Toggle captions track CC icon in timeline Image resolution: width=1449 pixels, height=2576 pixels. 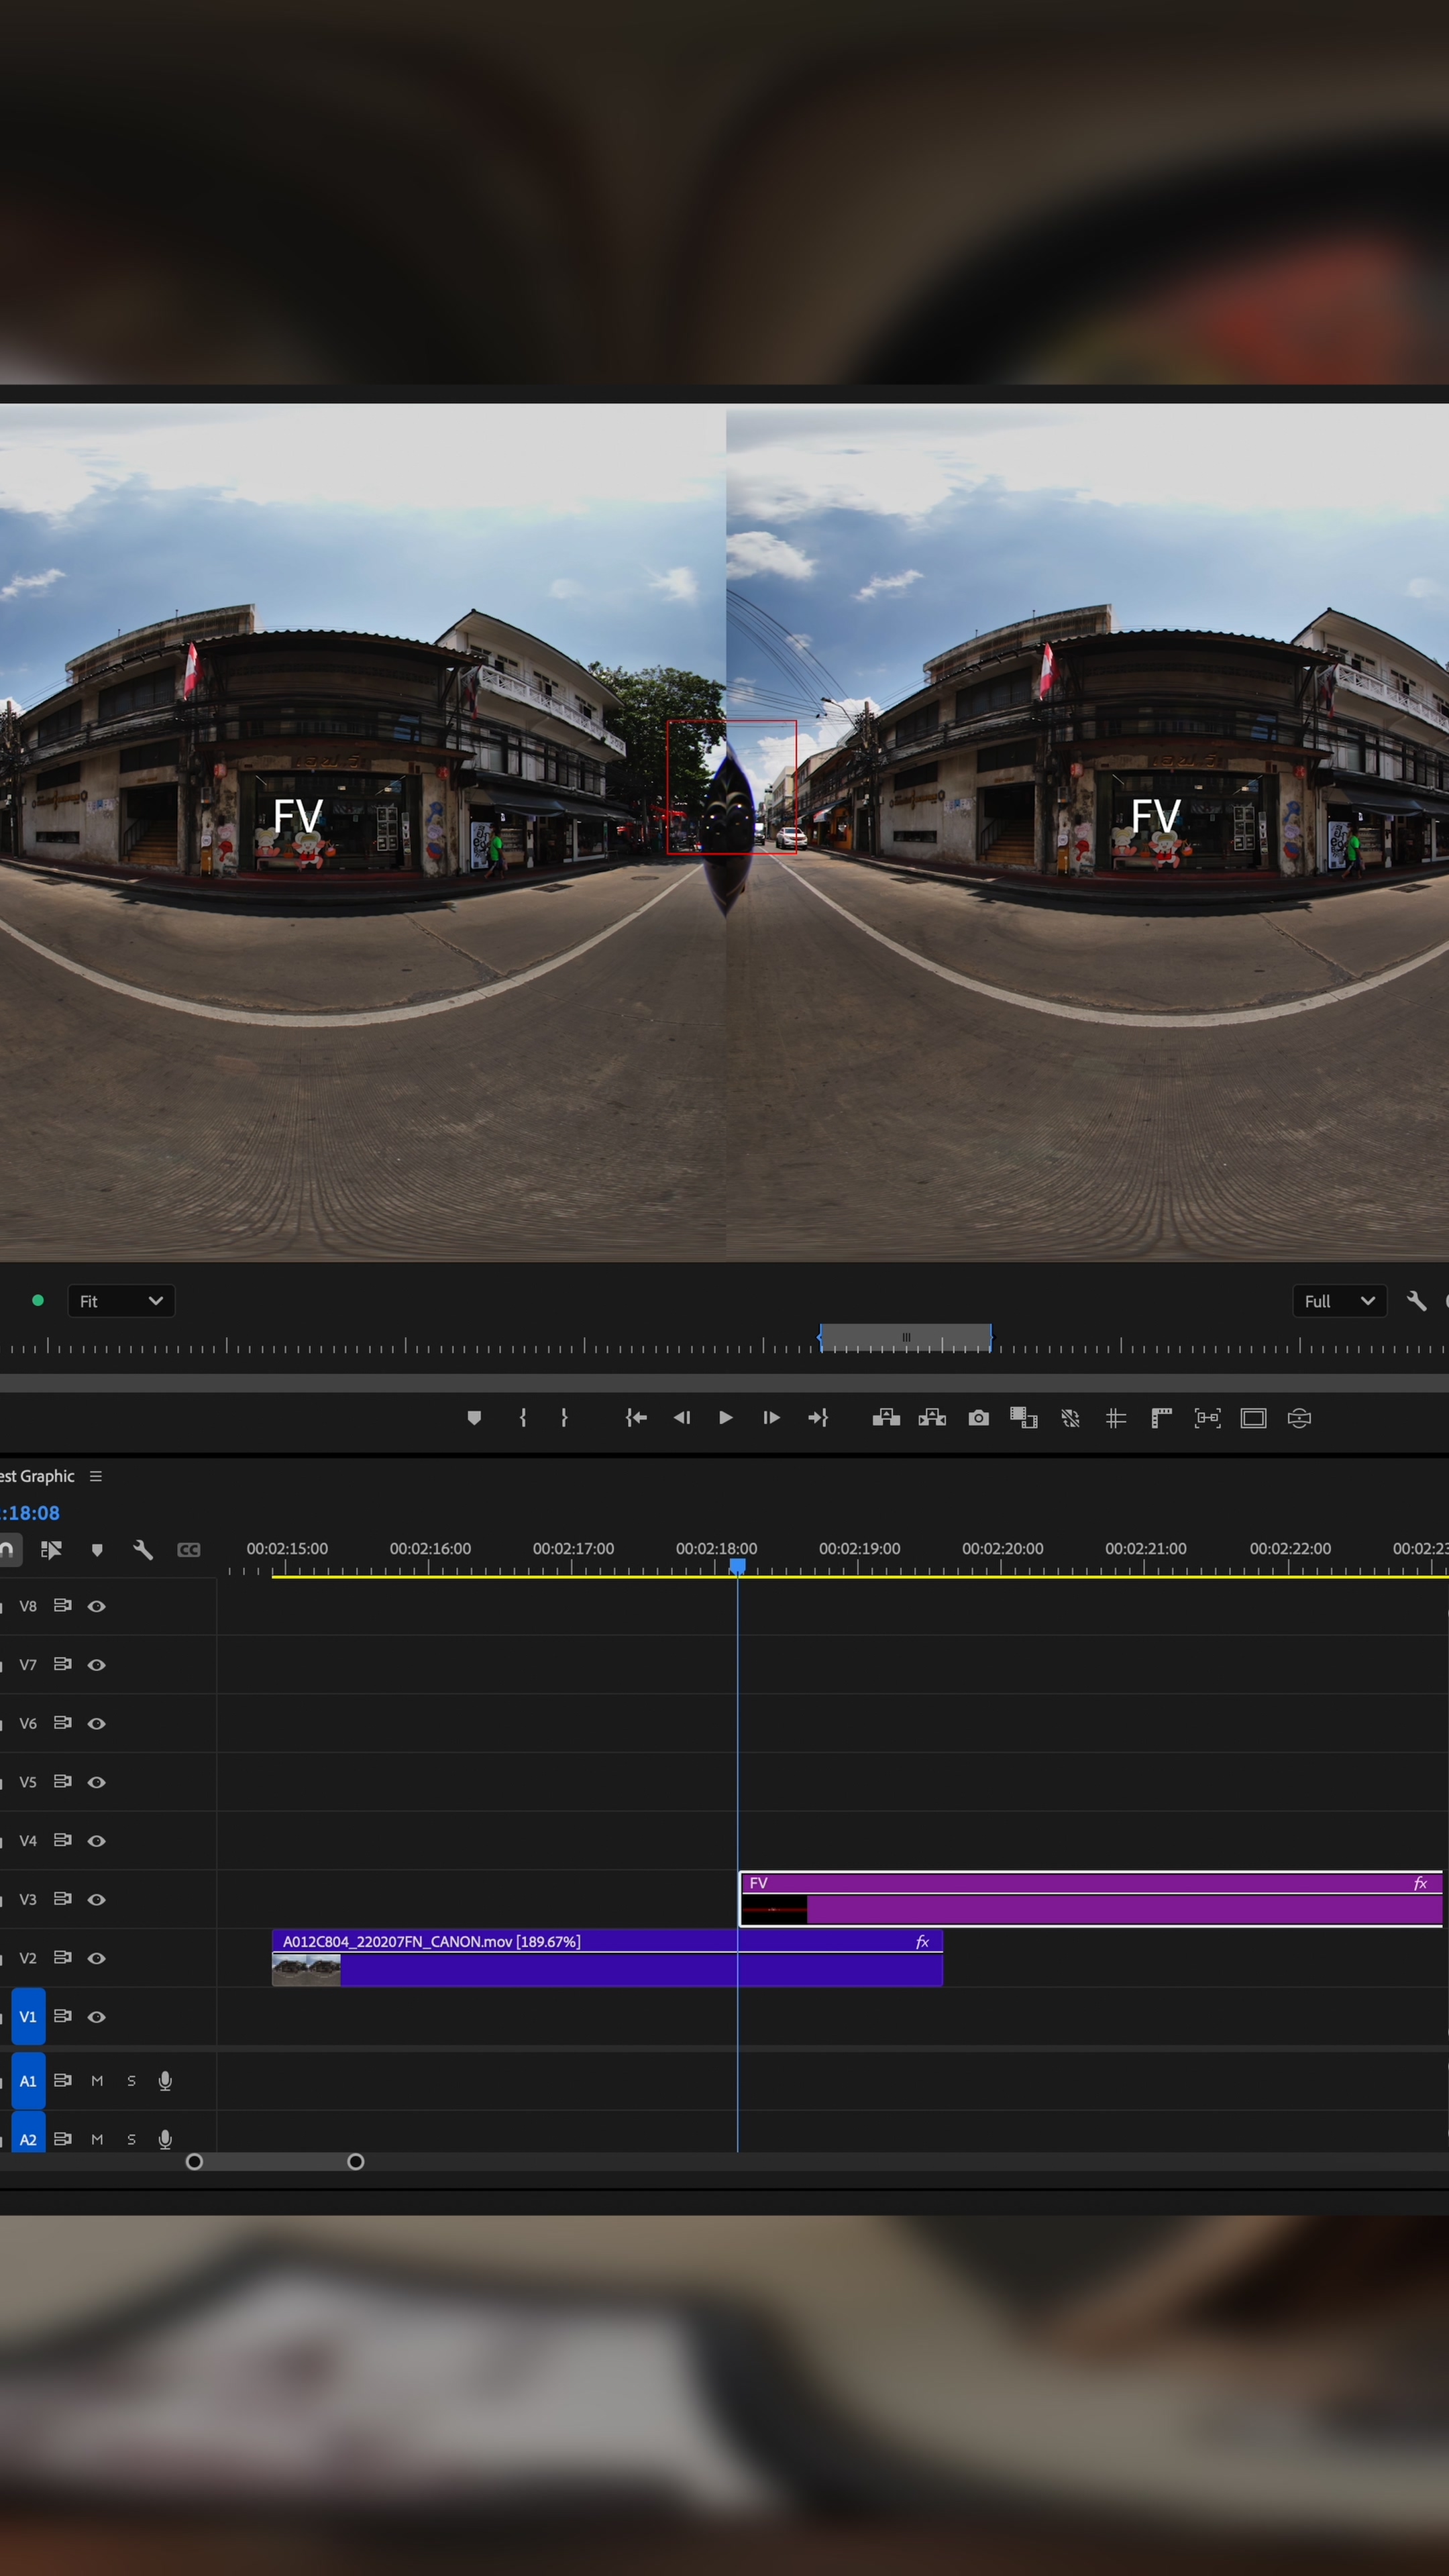point(189,1550)
